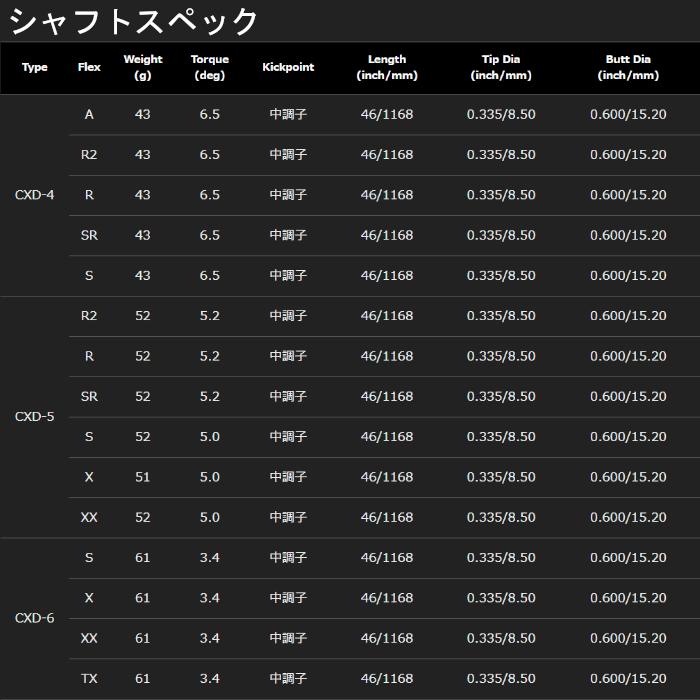Click weight 61 in the TX row
Screen dimensions: 700x700
(143, 679)
